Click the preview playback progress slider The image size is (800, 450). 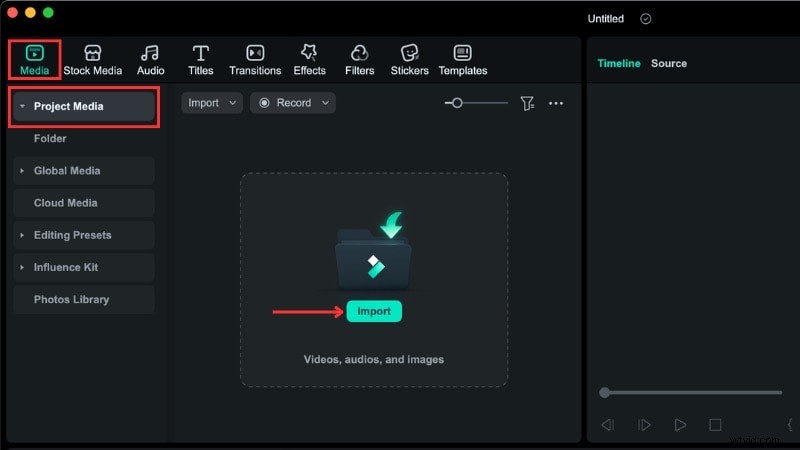pos(691,392)
